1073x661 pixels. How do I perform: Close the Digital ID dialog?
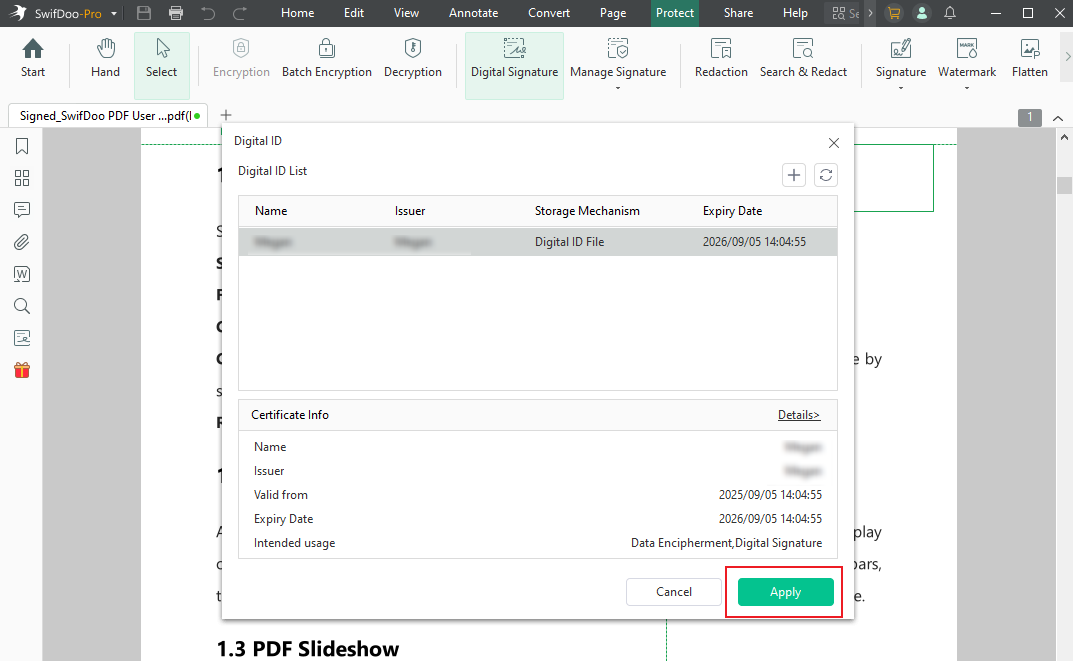[x=834, y=143]
